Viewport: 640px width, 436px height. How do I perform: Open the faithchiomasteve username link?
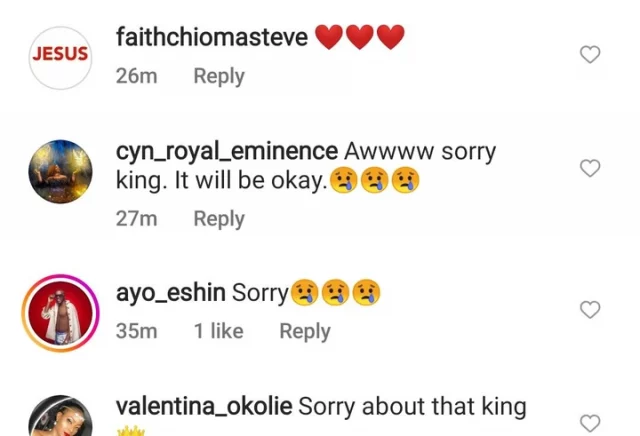[x=211, y=39]
